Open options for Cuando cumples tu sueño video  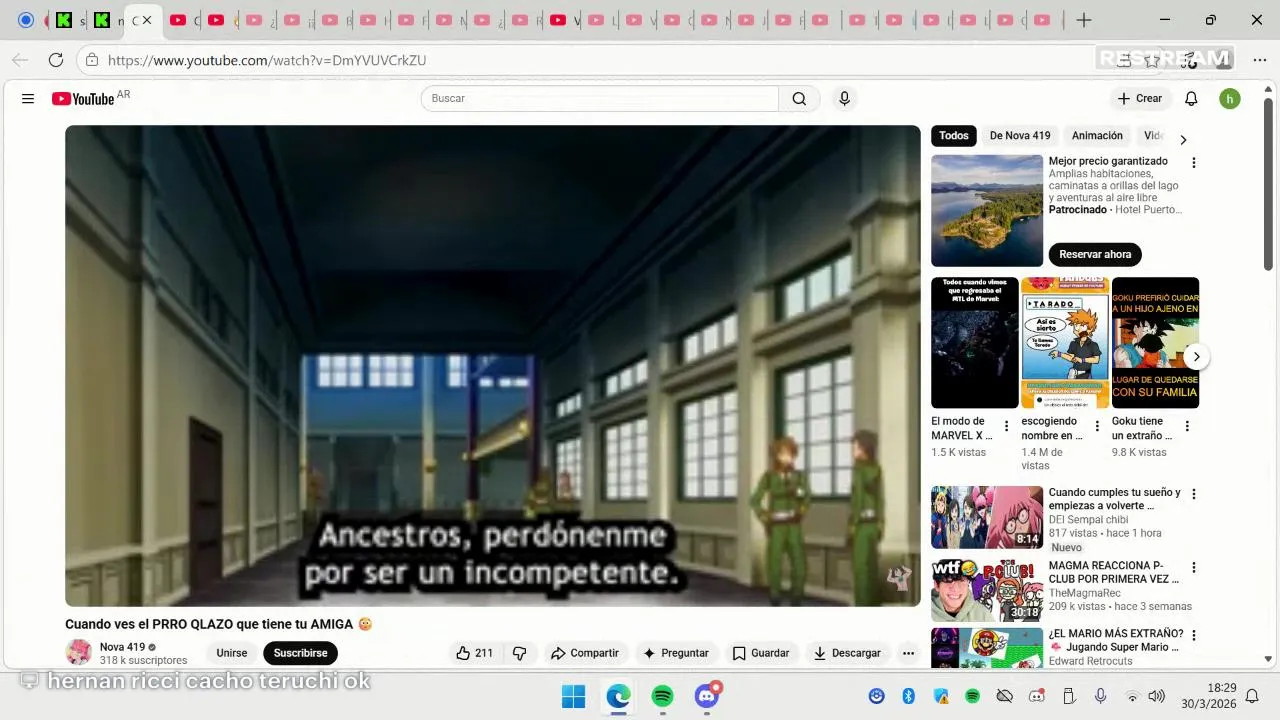pyautogui.click(x=1193, y=494)
